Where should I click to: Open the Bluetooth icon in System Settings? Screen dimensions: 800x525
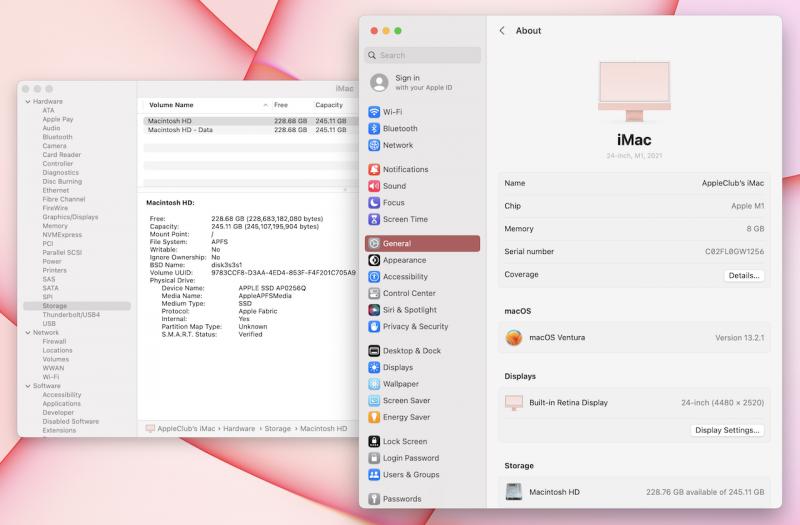[374, 129]
